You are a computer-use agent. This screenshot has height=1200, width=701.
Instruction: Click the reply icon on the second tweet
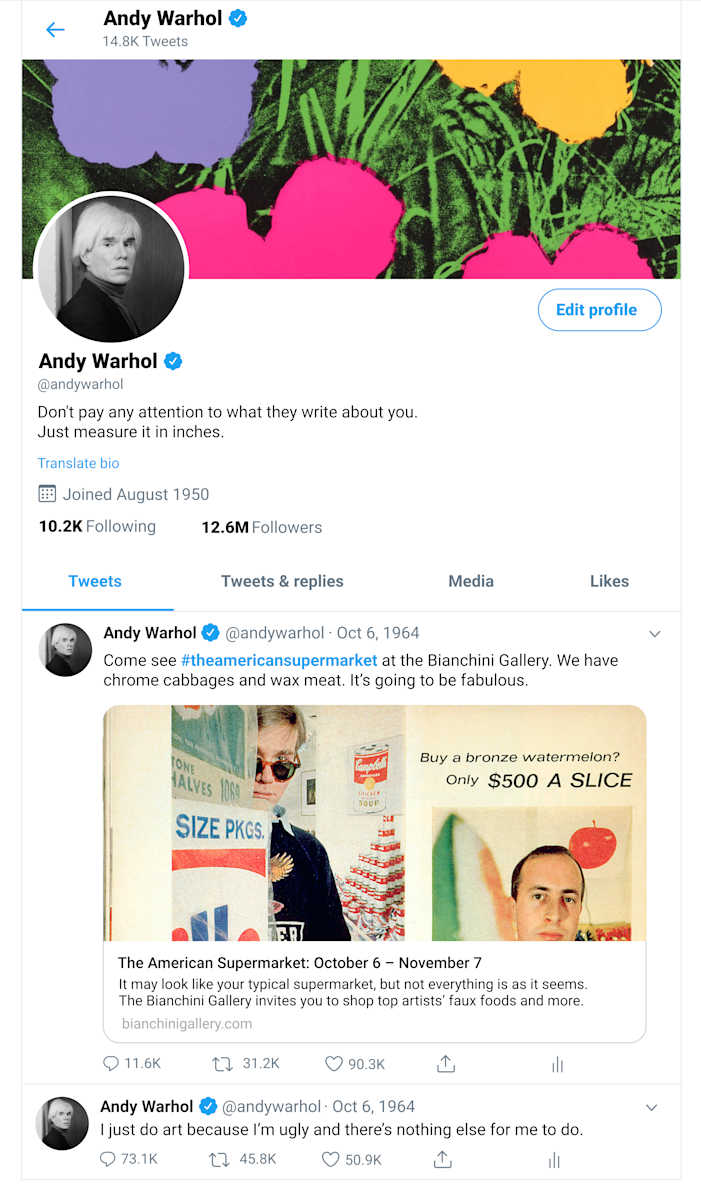click(105, 1159)
